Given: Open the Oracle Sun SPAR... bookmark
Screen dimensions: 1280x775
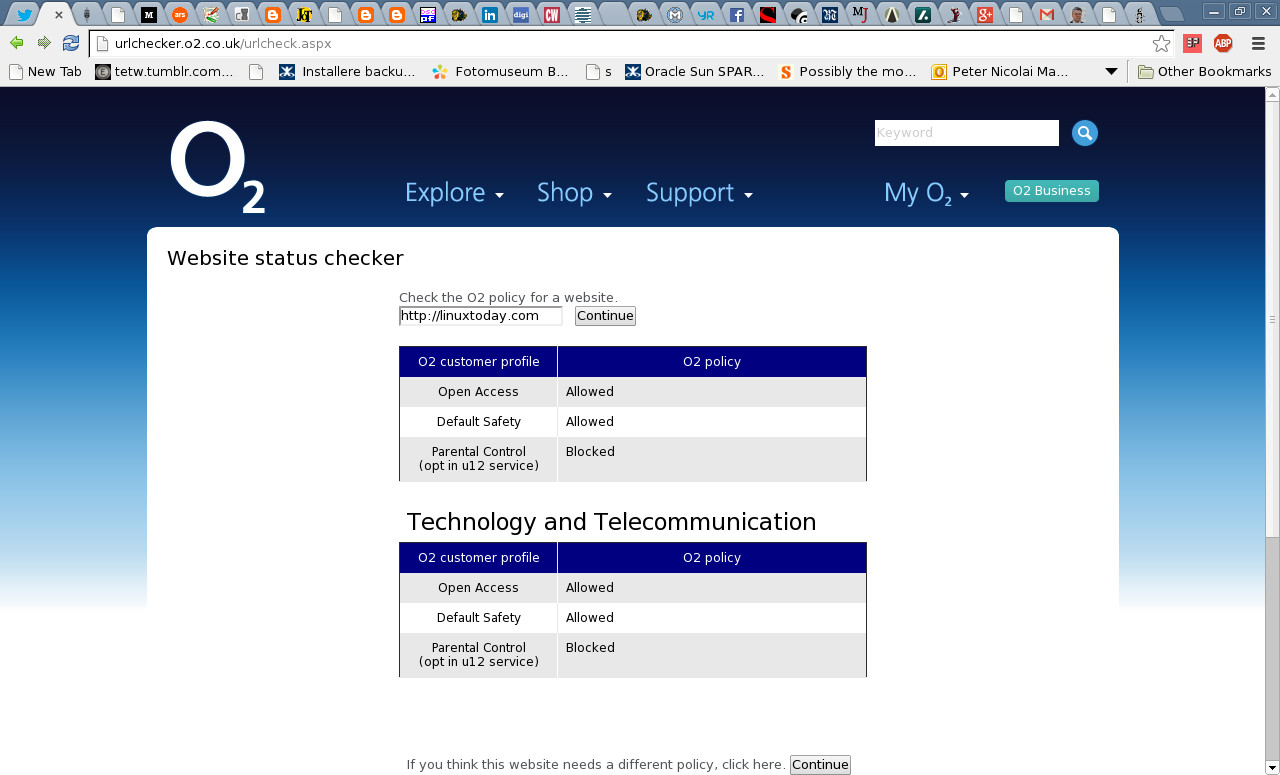Looking at the screenshot, I should click(694, 72).
